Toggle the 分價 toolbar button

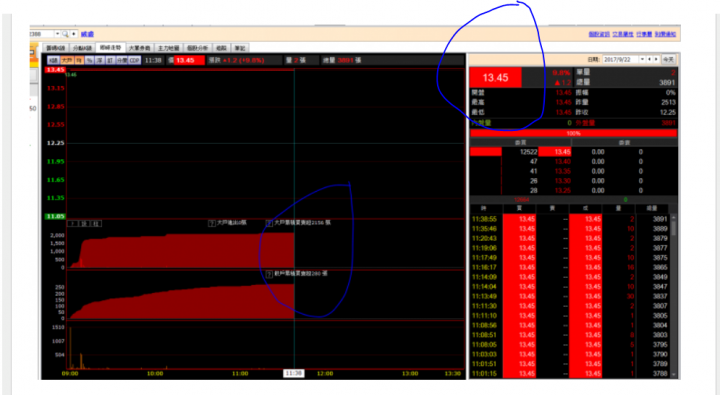pos(122,60)
